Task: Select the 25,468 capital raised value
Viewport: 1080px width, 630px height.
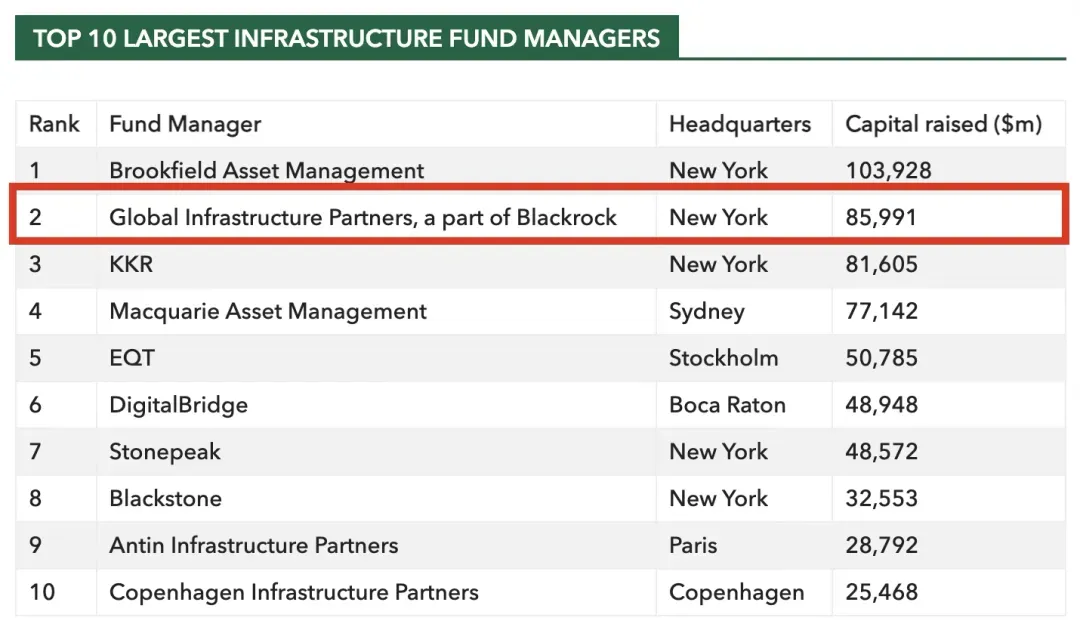Action: pyautogui.click(x=881, y=592)
